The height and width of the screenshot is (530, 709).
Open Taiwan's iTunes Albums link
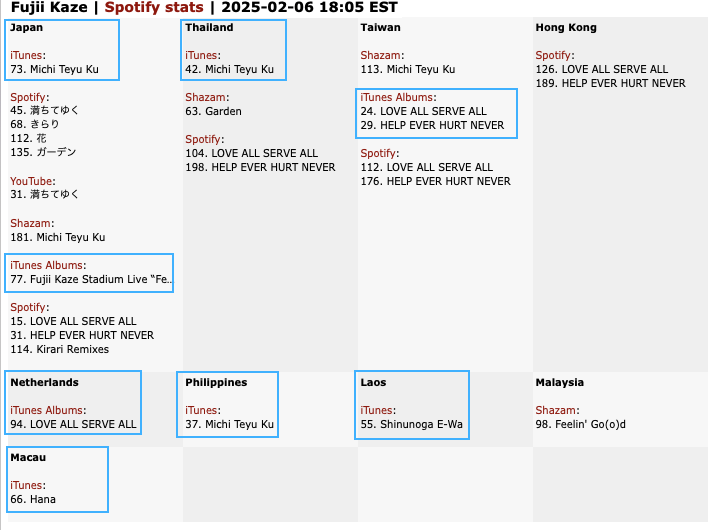pyautogui.click(x=397, y=97)
